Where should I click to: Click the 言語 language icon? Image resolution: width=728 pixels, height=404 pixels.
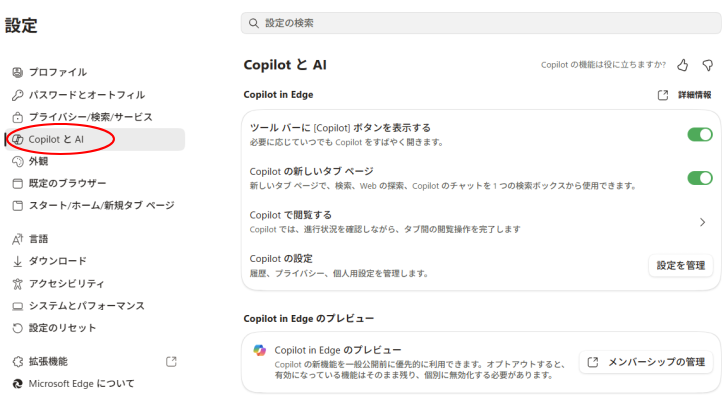18,239
